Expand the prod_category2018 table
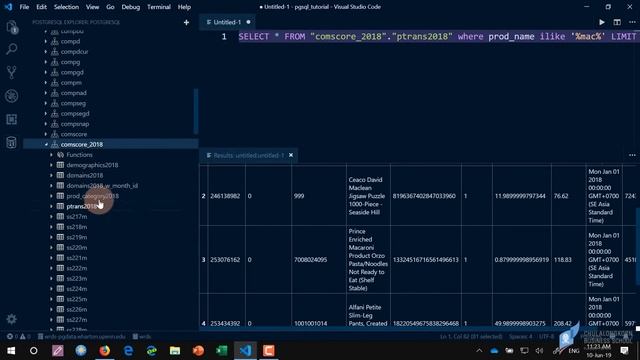The image size is (640, 360). [51, 196]
